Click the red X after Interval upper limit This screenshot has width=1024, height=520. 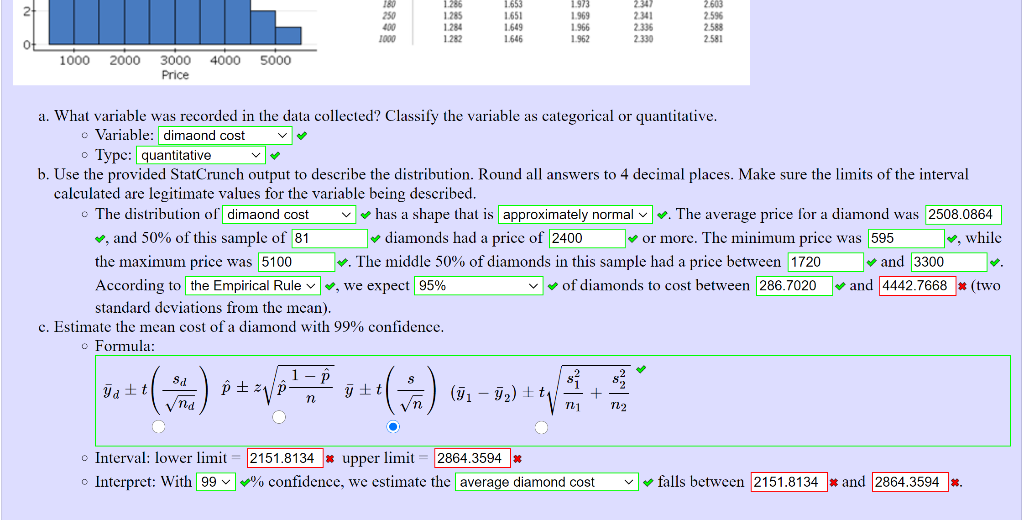coord(517,459)
